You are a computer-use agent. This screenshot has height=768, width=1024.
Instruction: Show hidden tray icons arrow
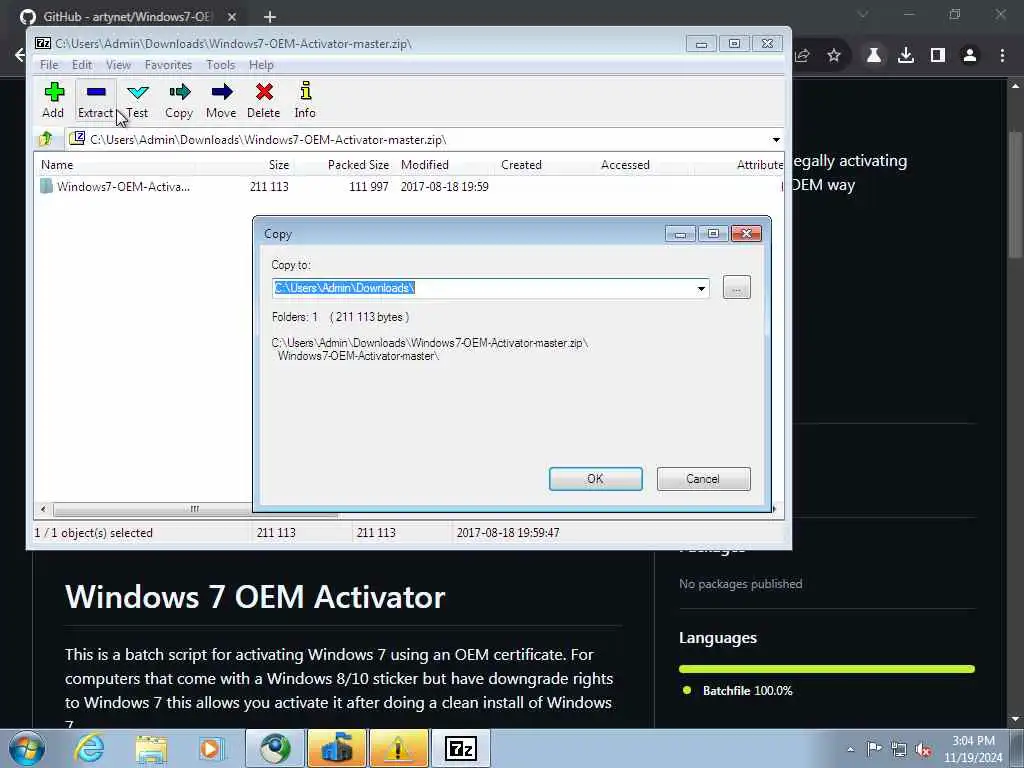click(850, 750)
